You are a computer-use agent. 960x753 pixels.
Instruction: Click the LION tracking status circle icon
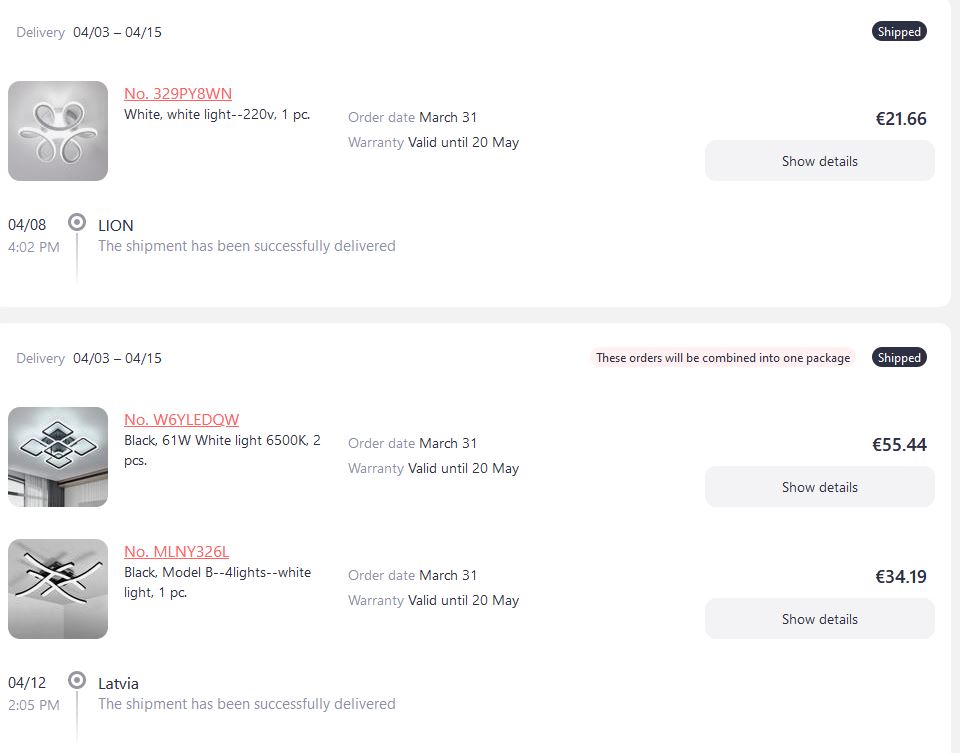click(77, 222)
